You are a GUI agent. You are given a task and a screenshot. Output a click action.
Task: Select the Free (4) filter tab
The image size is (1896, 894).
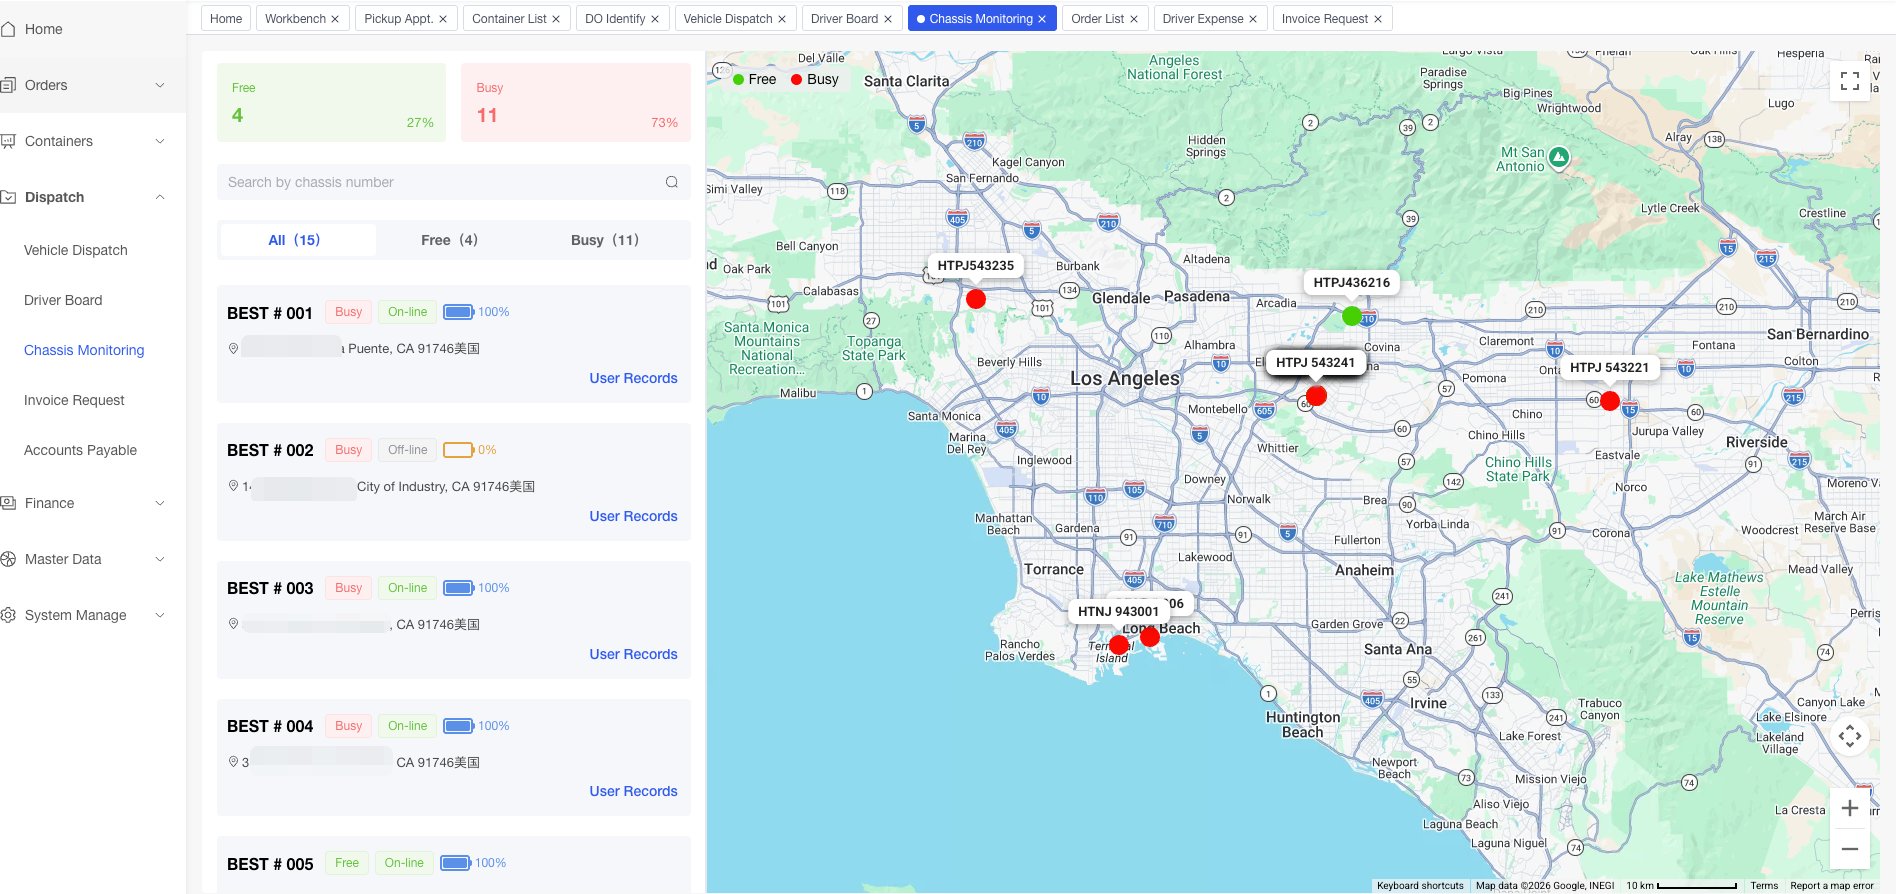pos(449,240)
